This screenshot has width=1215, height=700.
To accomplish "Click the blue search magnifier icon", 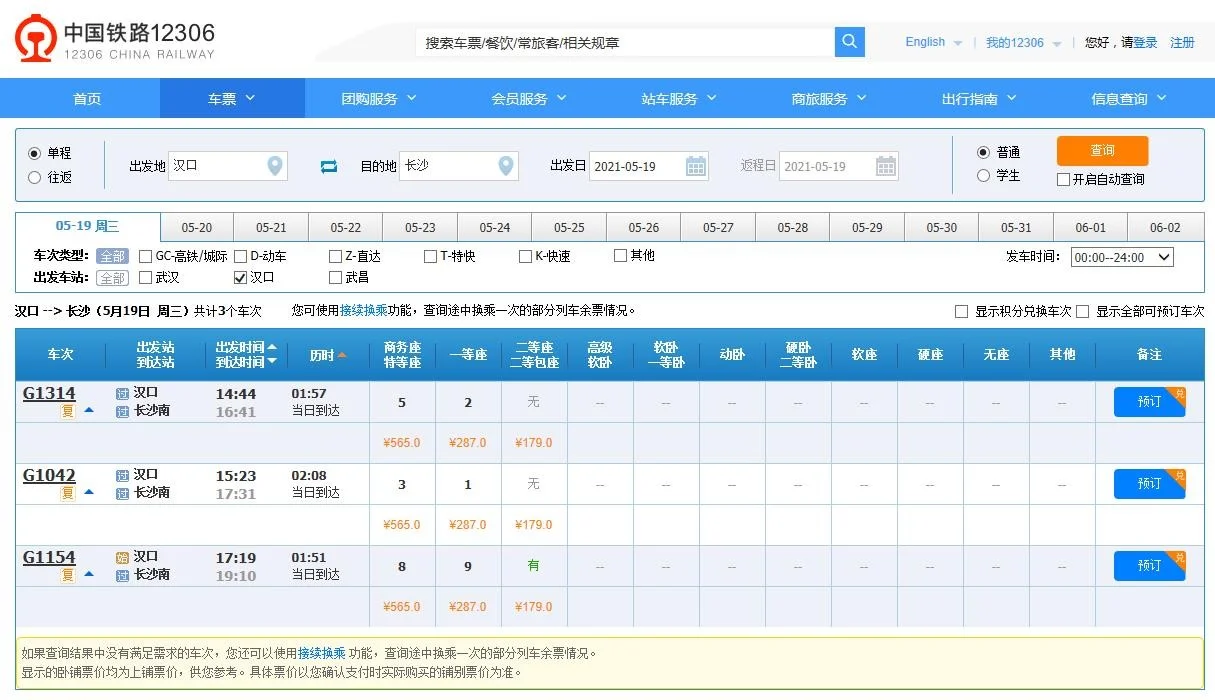I will click(x=849, y=42).
